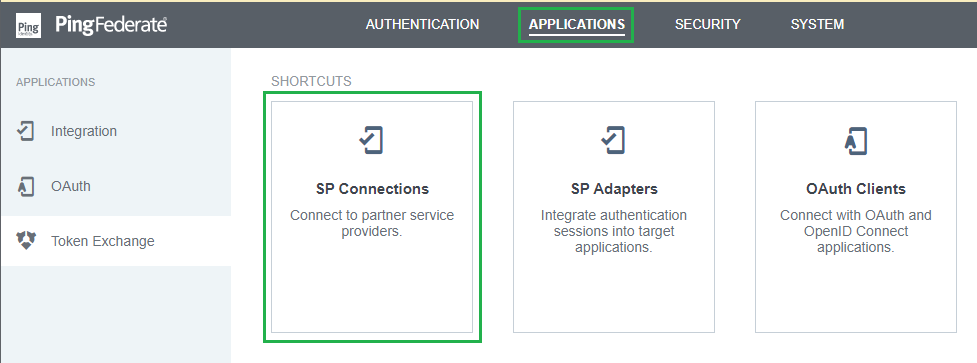Open the Authentication tab
Viewport: 977px width, 363px height.
pos(422,24)
